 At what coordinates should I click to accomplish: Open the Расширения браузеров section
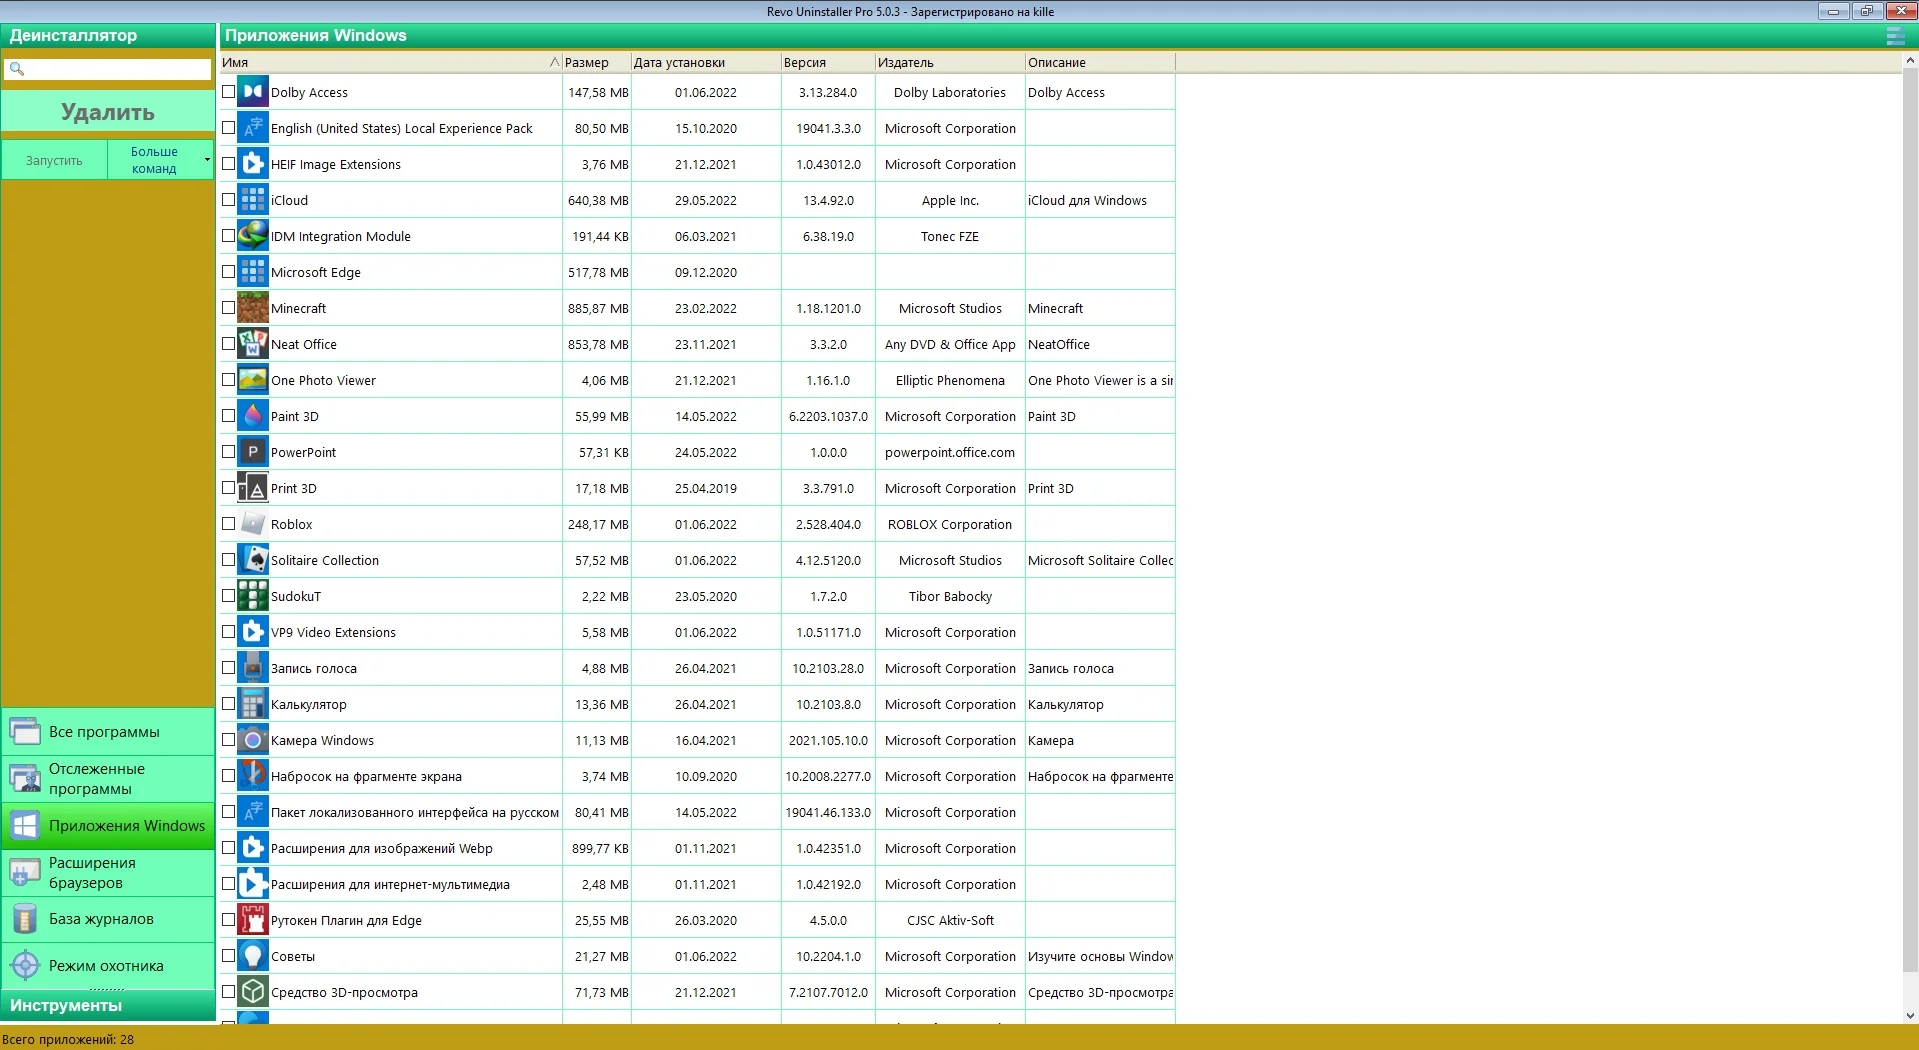108,873
